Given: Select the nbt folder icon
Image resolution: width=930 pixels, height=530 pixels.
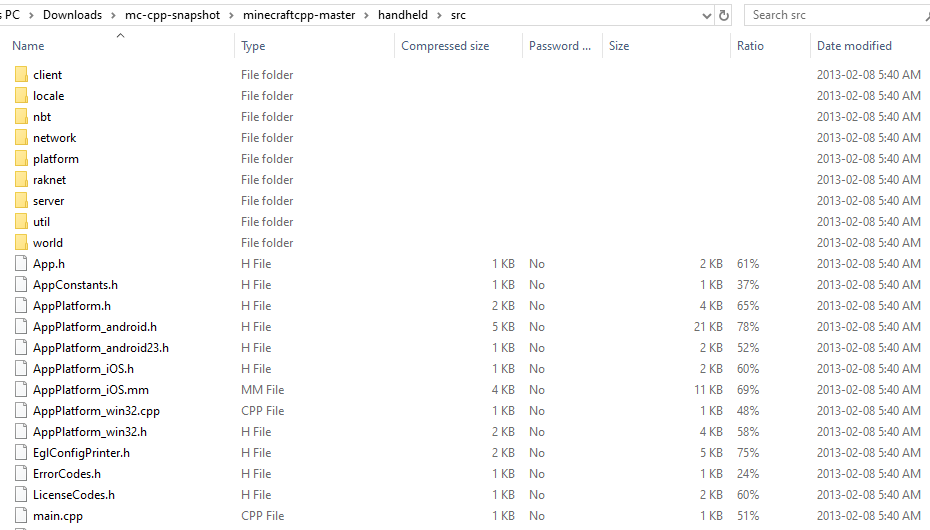Looking at the screenshot, I should click(x=21, y=116).
